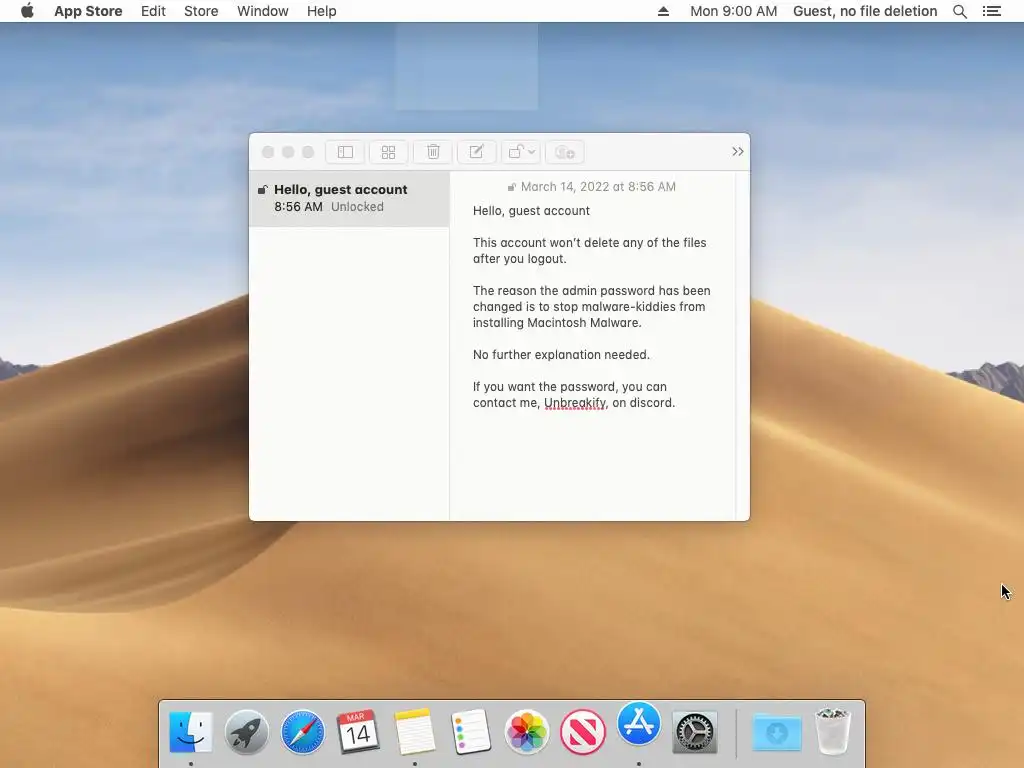The height and width of the screenshot is (768, 1024).
Task: Open Reminders from the Dock
Action: 471,732
